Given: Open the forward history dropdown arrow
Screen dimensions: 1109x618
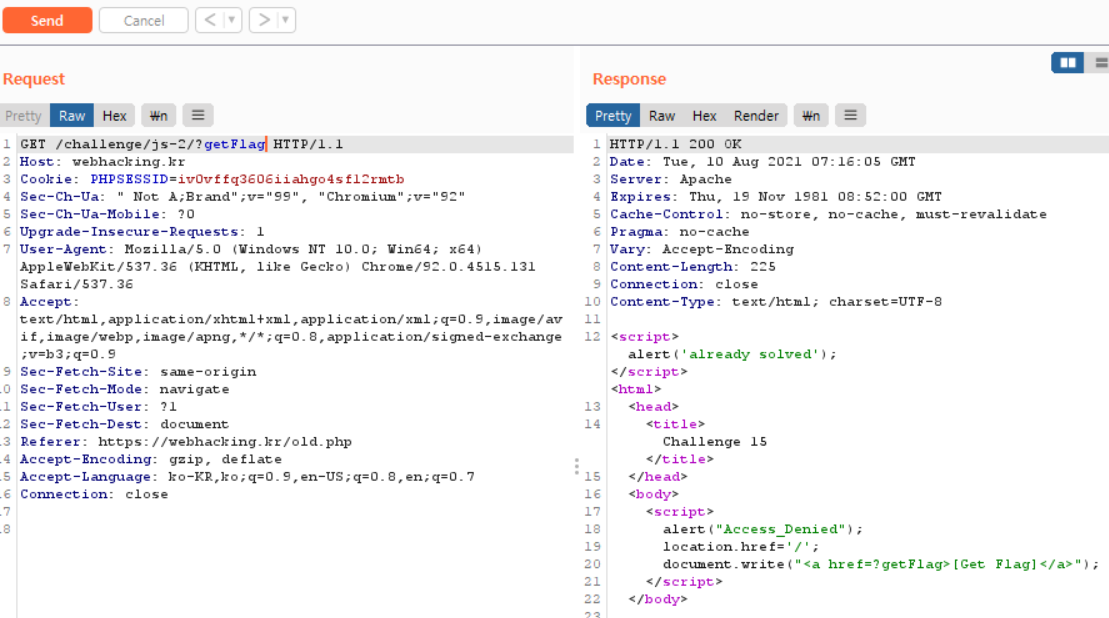Looking at the screenshot, I should (286, 20).
